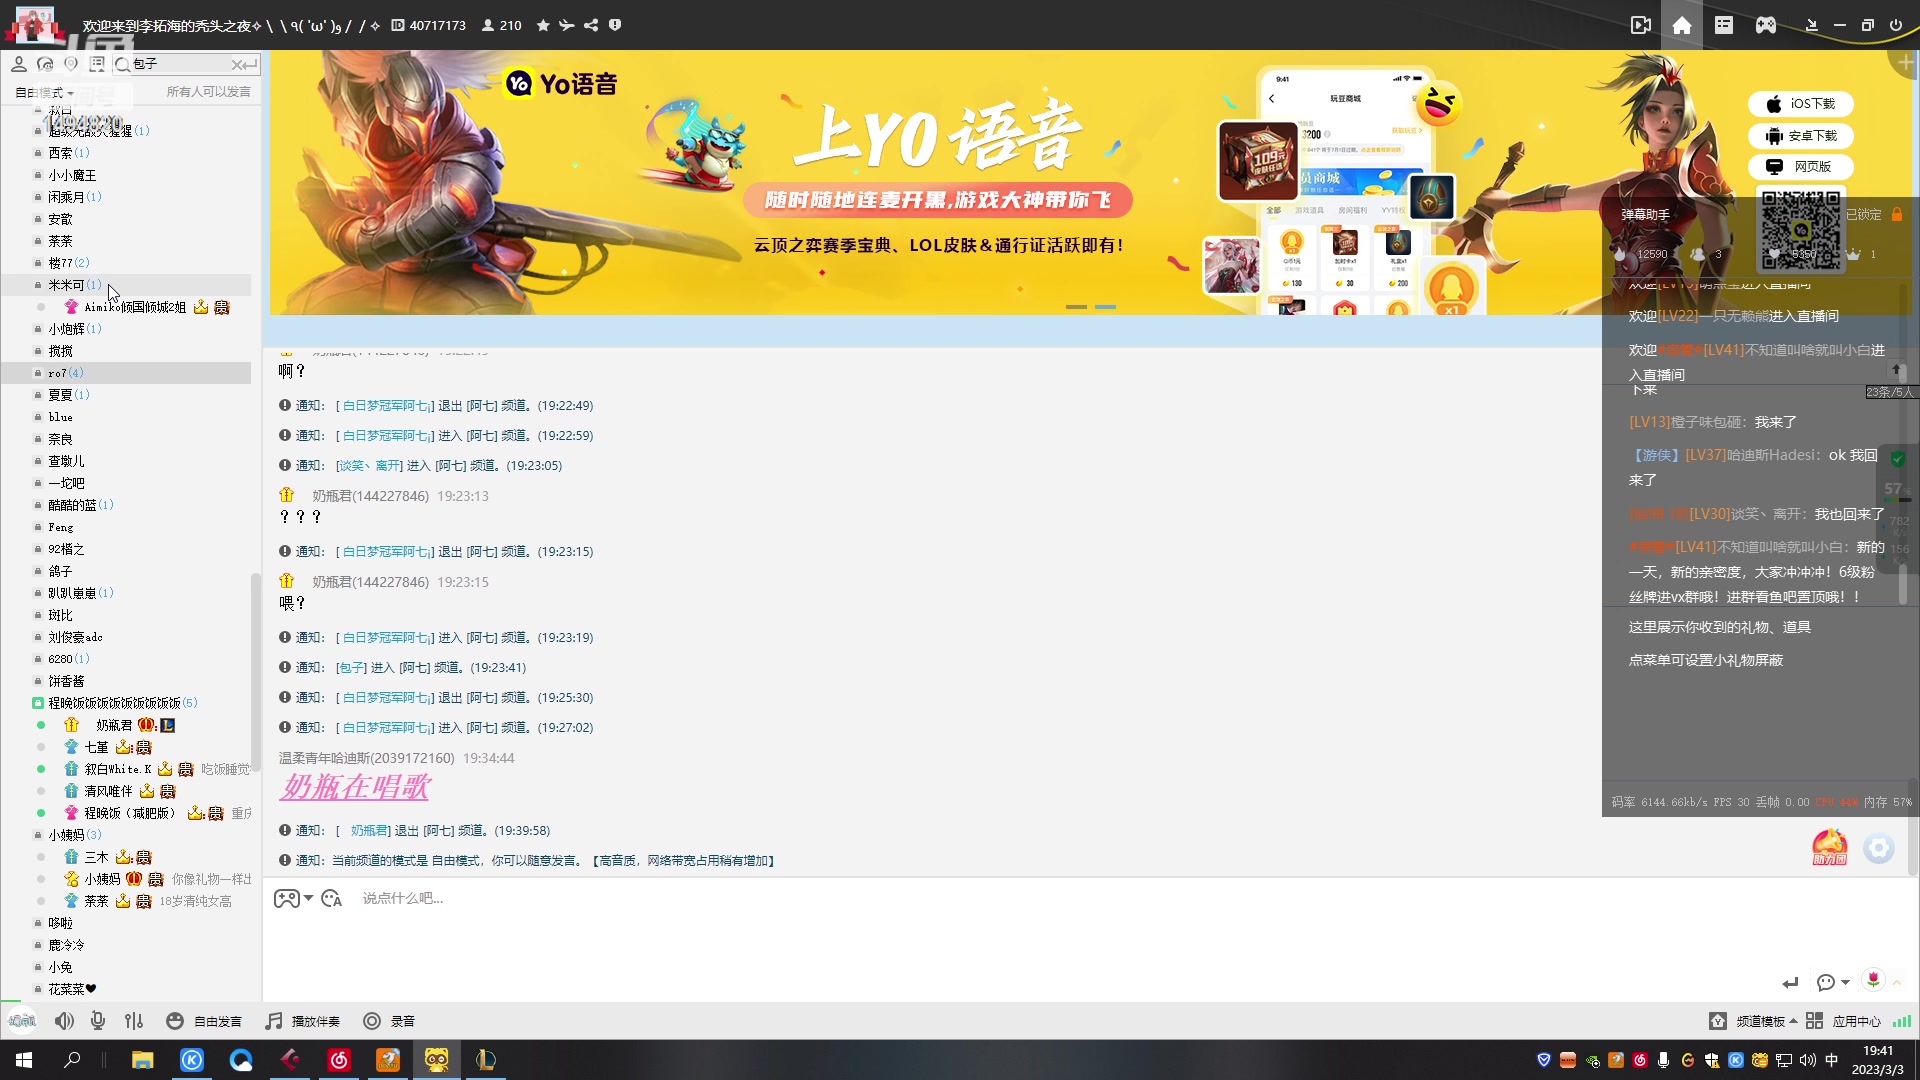Open League of Legends taskbar icon
1920x1080 pixels.
click(485, 1060)
